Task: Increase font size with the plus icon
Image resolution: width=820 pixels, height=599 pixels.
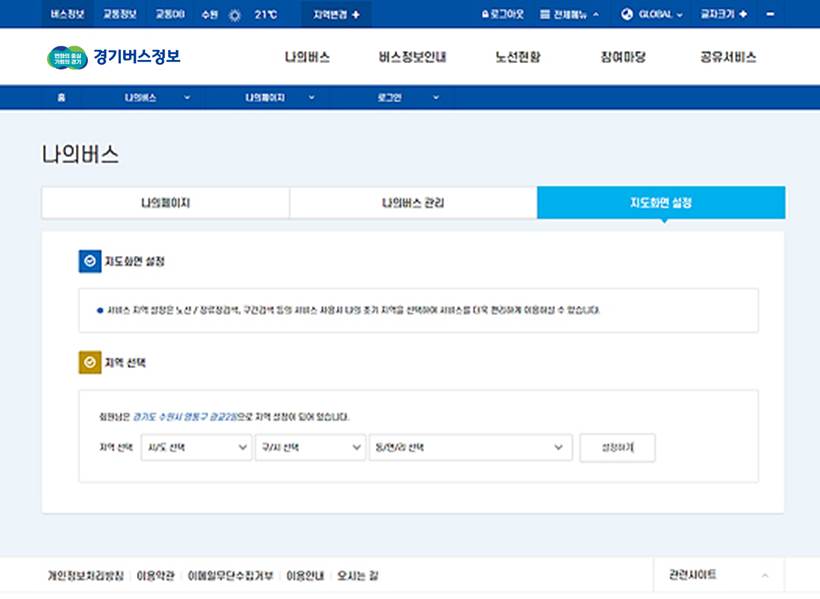Action: [x=743, y=15]
